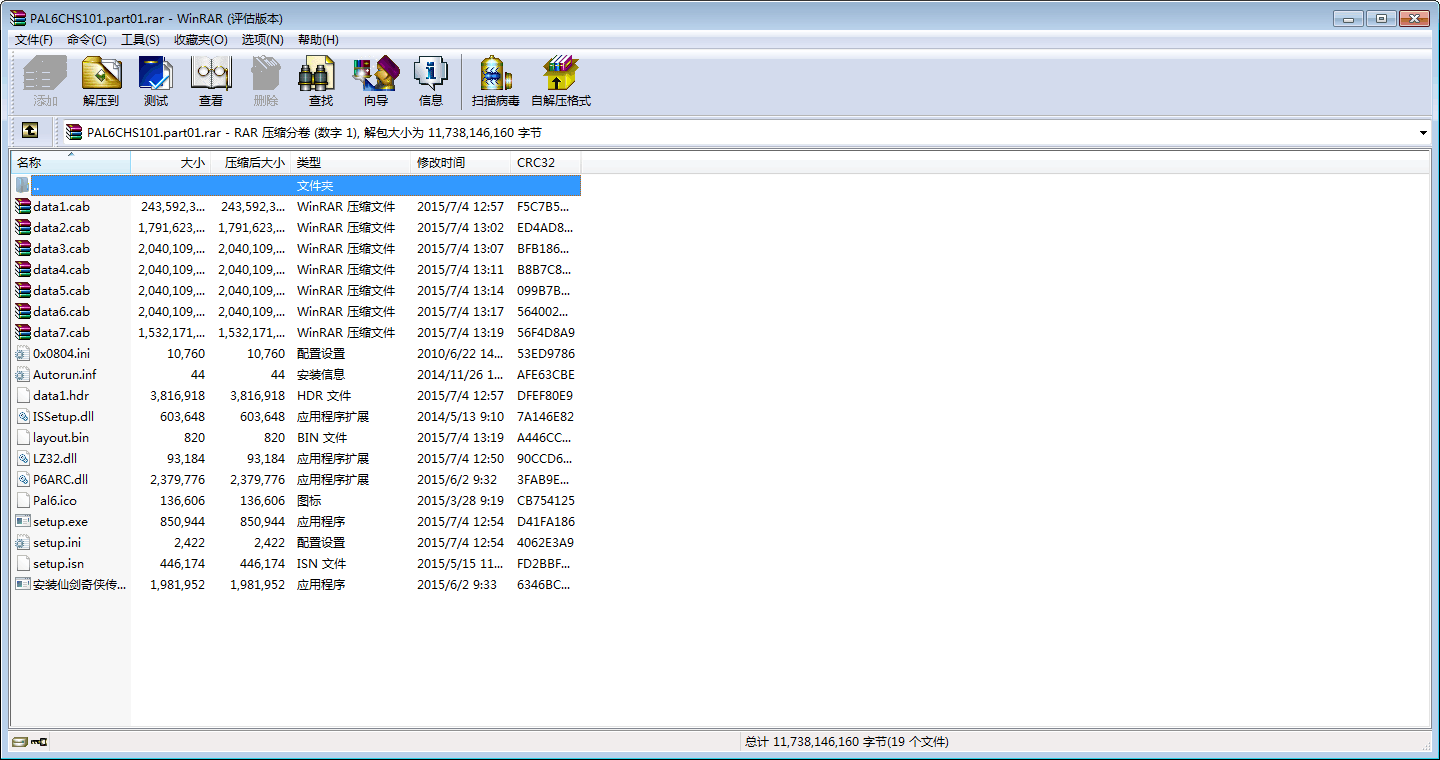Select the 安装仙剑奇侠传 file row
1440x760 pixels.
pos(297,584)
